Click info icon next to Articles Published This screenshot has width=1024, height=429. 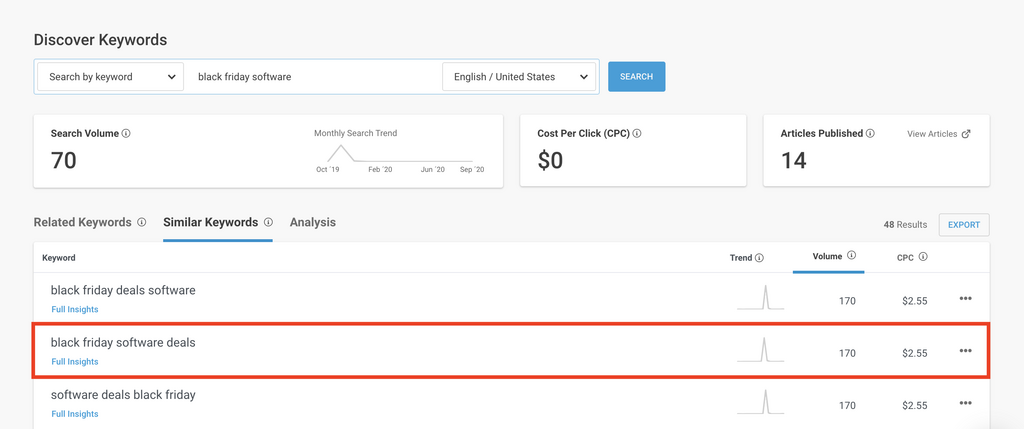[870, 133]
